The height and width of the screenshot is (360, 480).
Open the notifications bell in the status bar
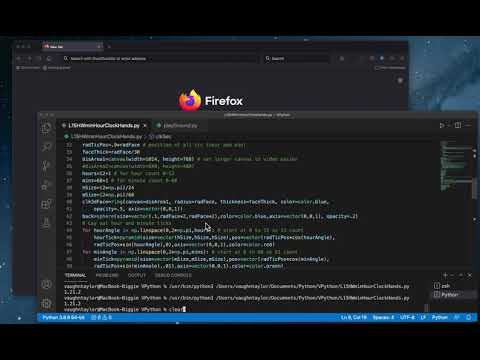[x=468, y=317]
